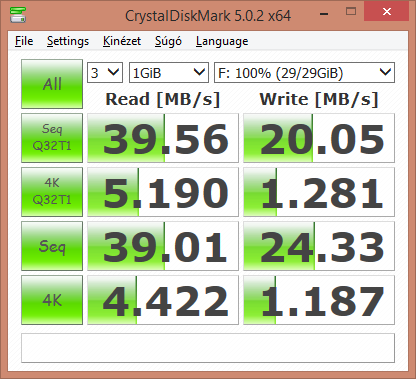Open the Language menu
The height and width of the screenshot is (379, 416).
pyautogui.click(x=222, y=41)
